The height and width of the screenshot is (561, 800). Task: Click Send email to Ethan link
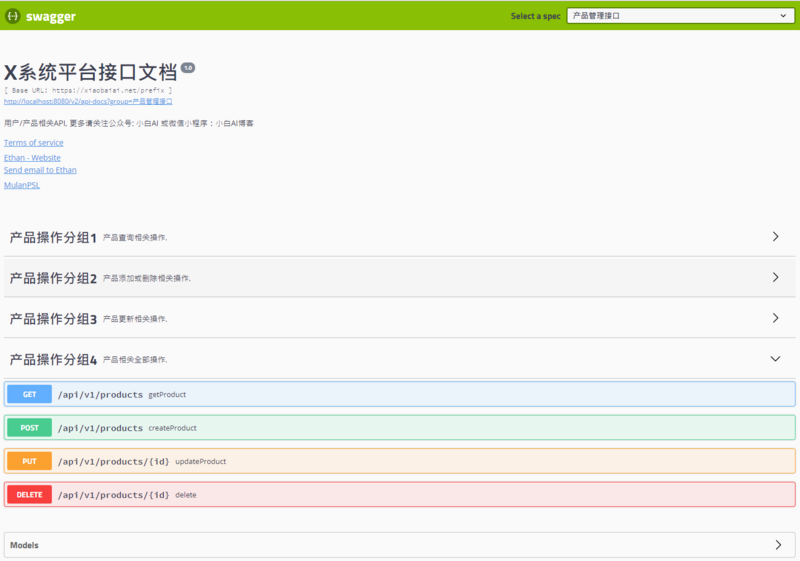click(x=40, y=170)
